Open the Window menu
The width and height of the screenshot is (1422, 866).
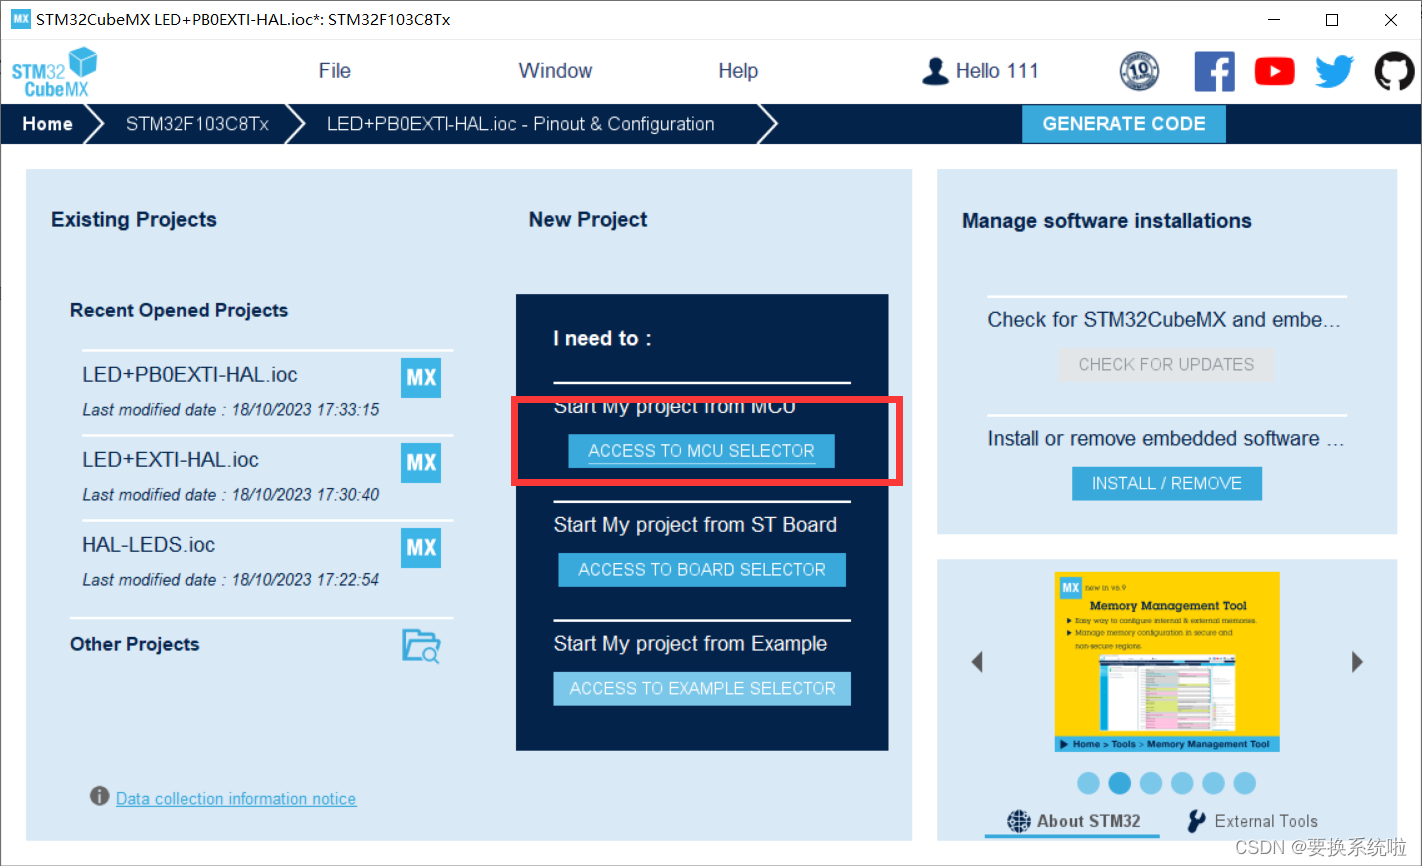coord(555,71)
